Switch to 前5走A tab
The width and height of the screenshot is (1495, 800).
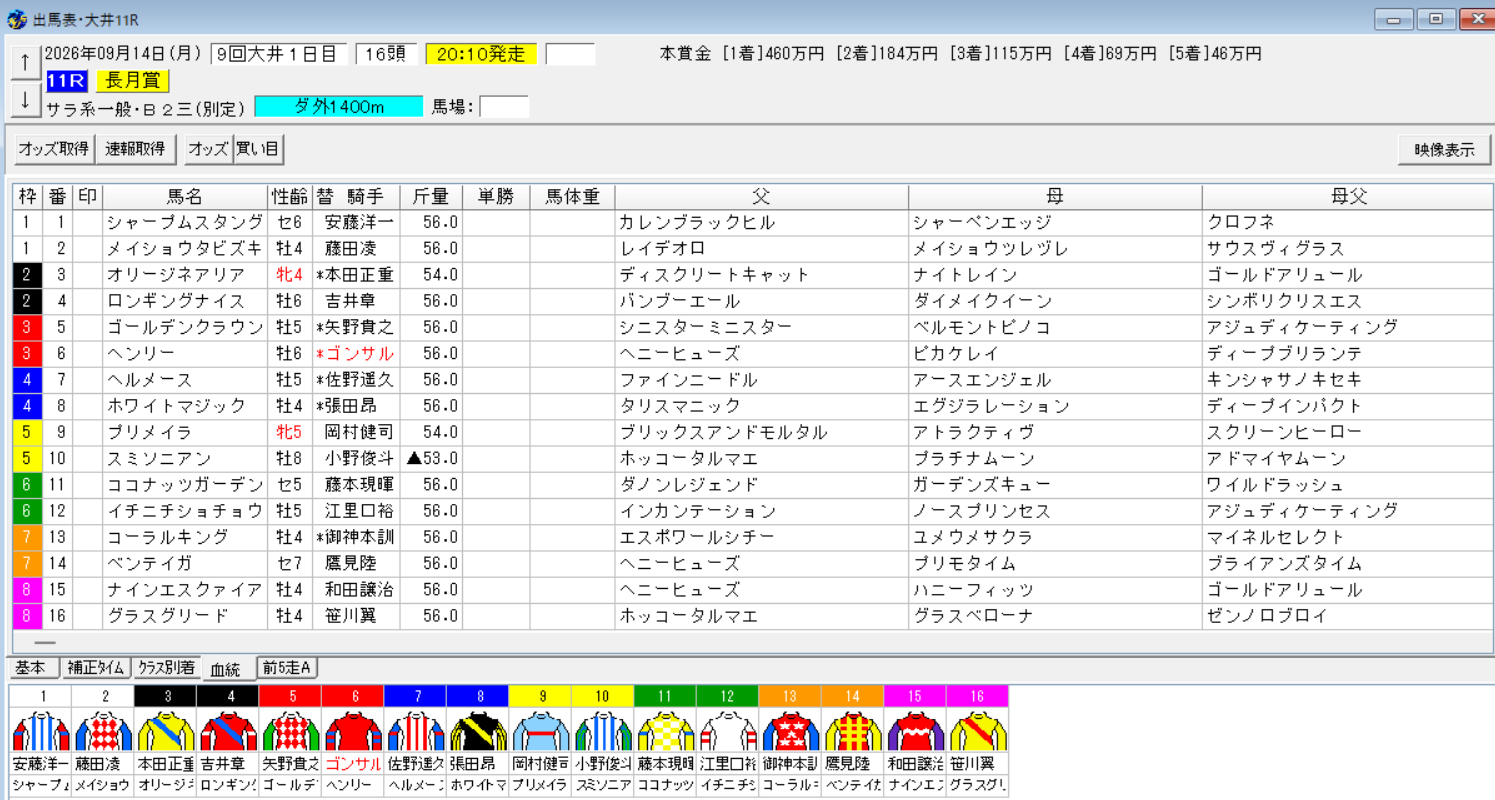(287, 668)
